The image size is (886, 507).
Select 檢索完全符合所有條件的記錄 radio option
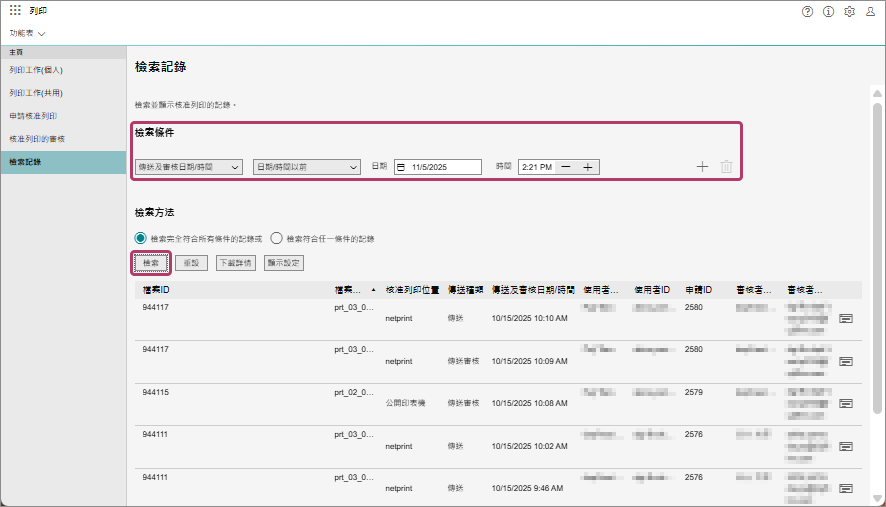tap(141, 239)
